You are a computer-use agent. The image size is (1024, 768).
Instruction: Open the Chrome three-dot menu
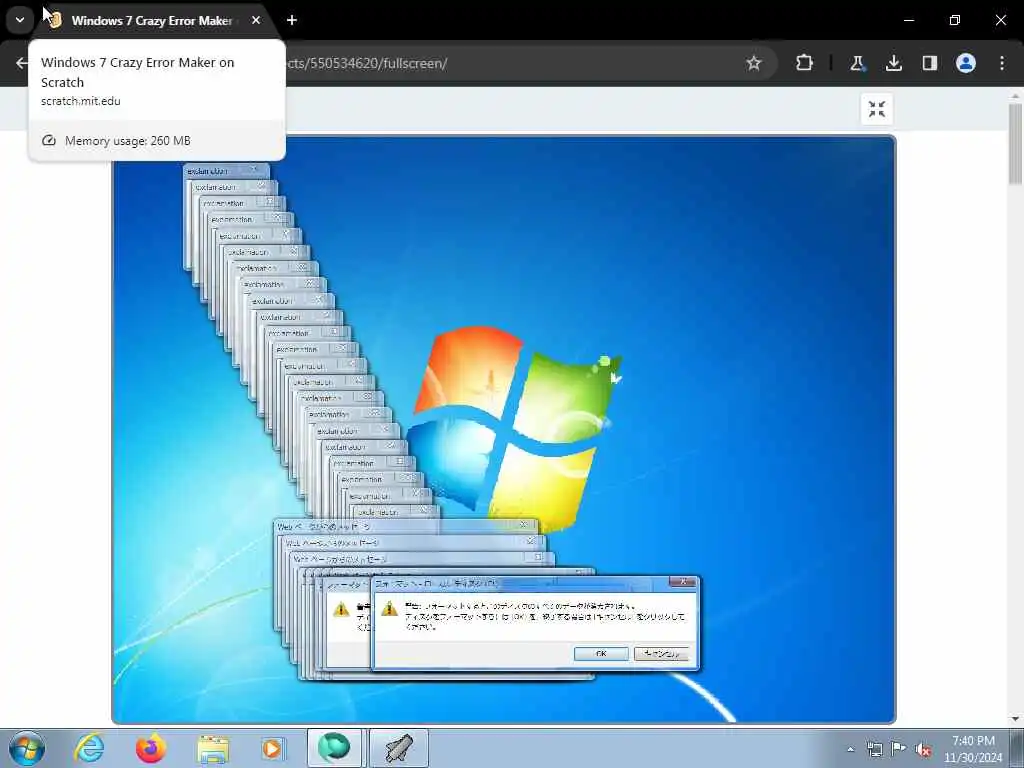pos(1002,63)
